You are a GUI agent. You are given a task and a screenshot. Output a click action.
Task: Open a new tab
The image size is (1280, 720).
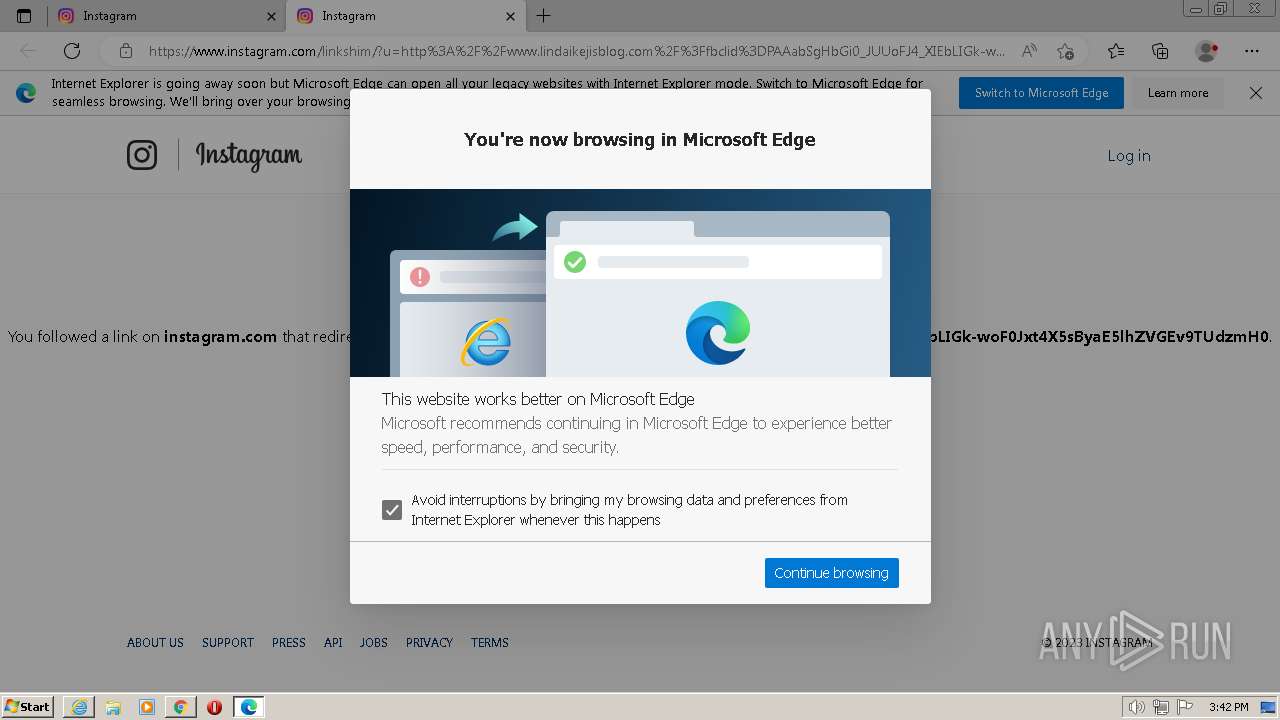[543, 16]
